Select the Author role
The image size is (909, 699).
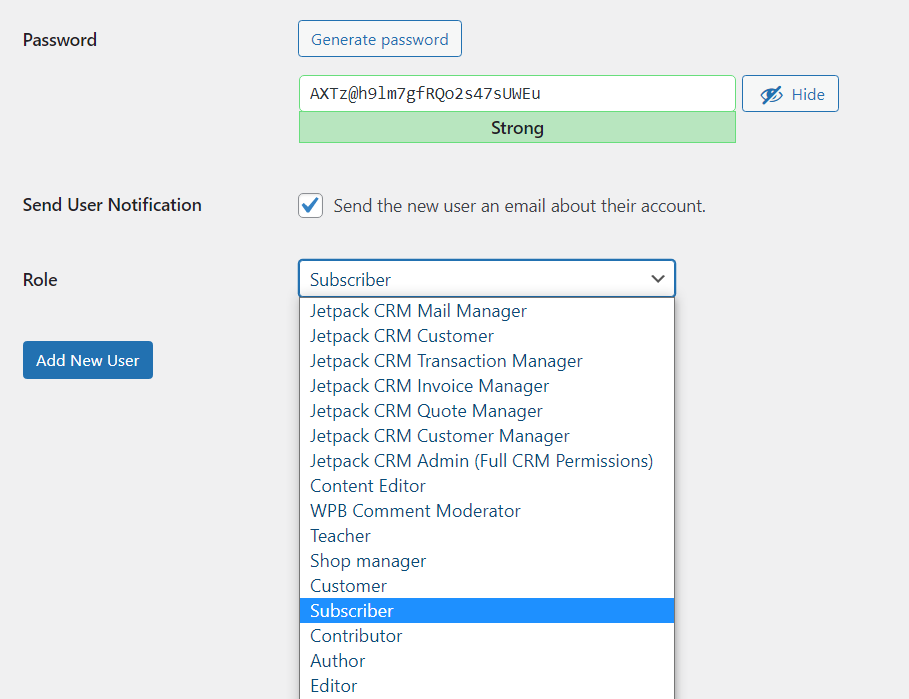coord(337,660)
